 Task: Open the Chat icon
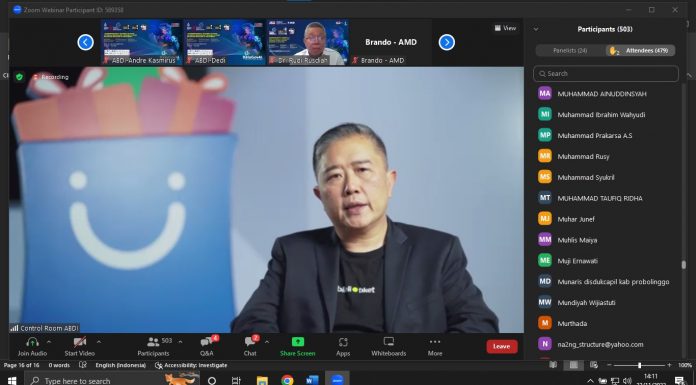[x=250, y=342]
